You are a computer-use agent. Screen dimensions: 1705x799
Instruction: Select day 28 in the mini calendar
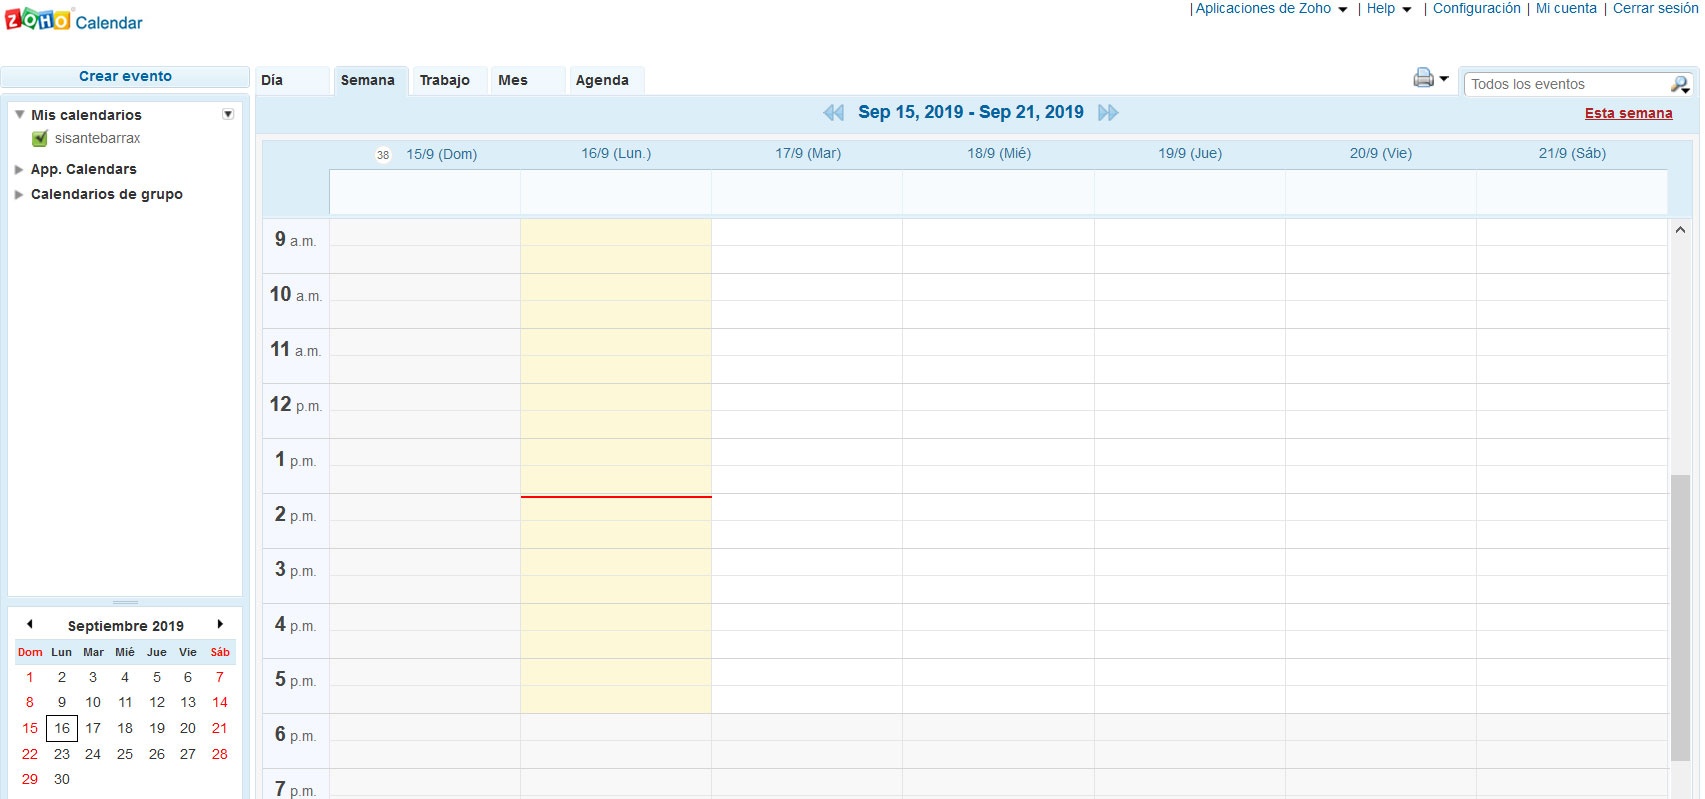(x=220, y=754)
